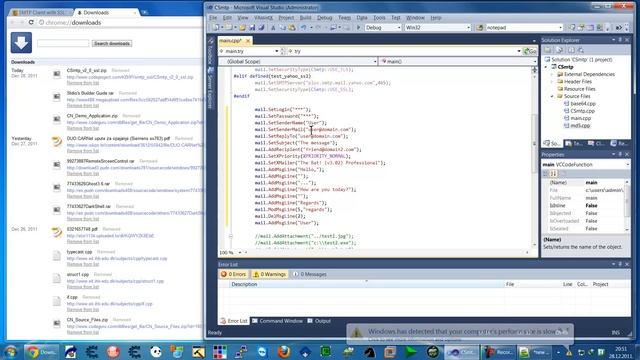Expand External Dependencies node
Screen dimensions: 640x360
tap(552, 74)
